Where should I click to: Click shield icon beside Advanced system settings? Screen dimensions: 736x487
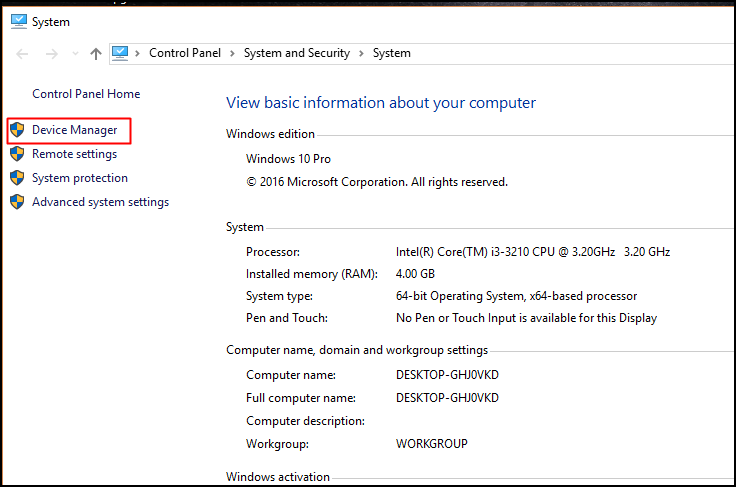point(17,201)
